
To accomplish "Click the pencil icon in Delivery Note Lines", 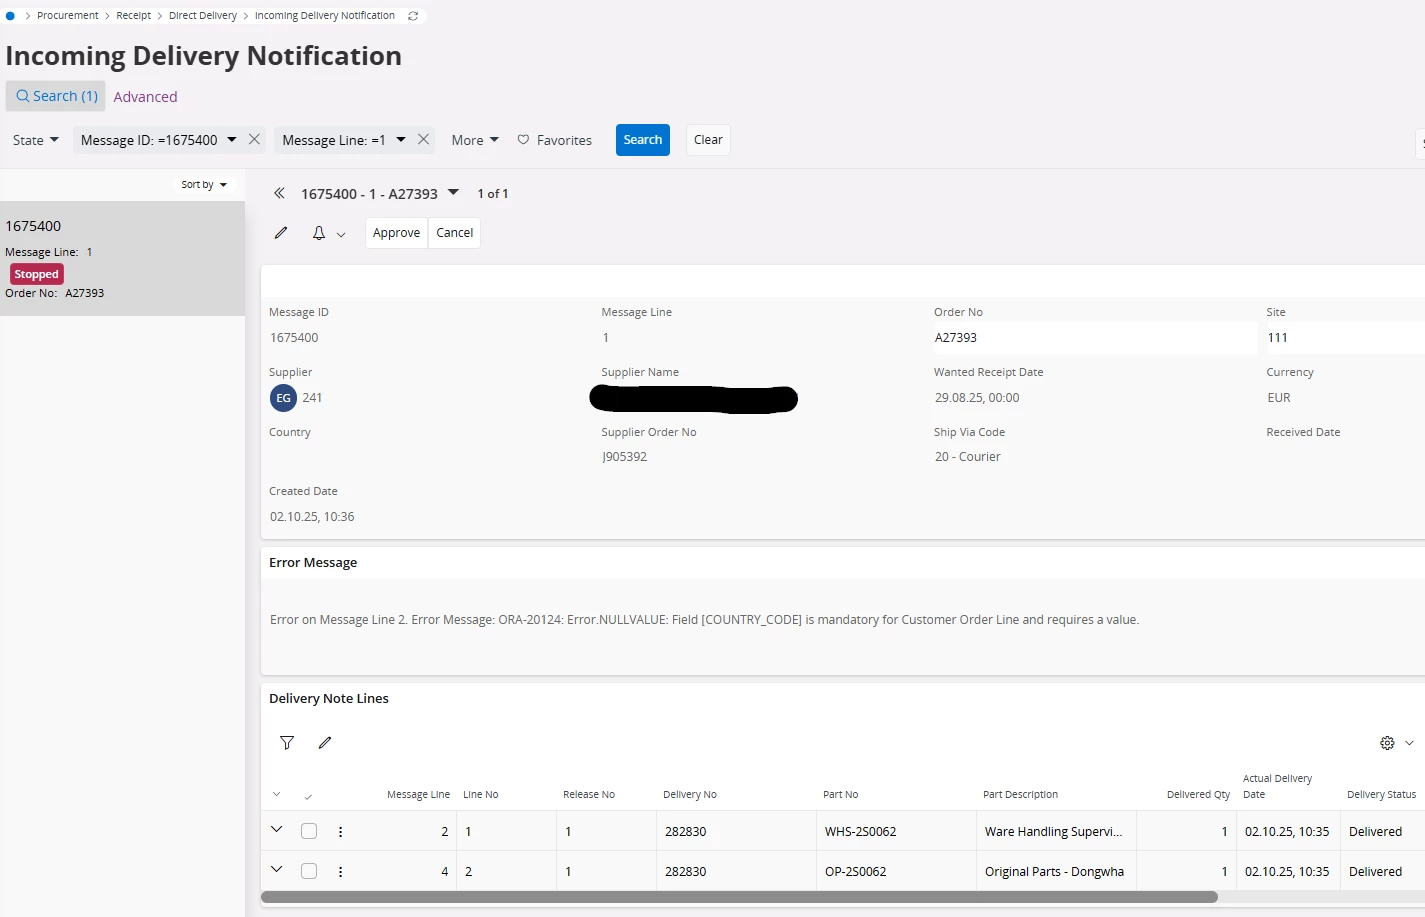I will coord(325,743).
